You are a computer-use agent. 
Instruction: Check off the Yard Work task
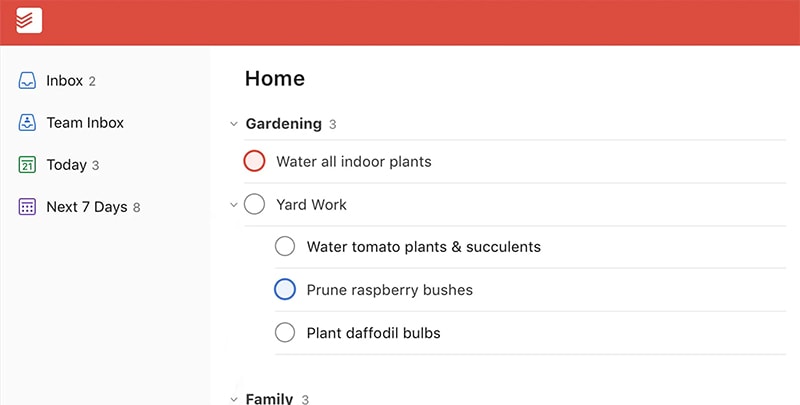pyautogui.click(x=254, y=204)
